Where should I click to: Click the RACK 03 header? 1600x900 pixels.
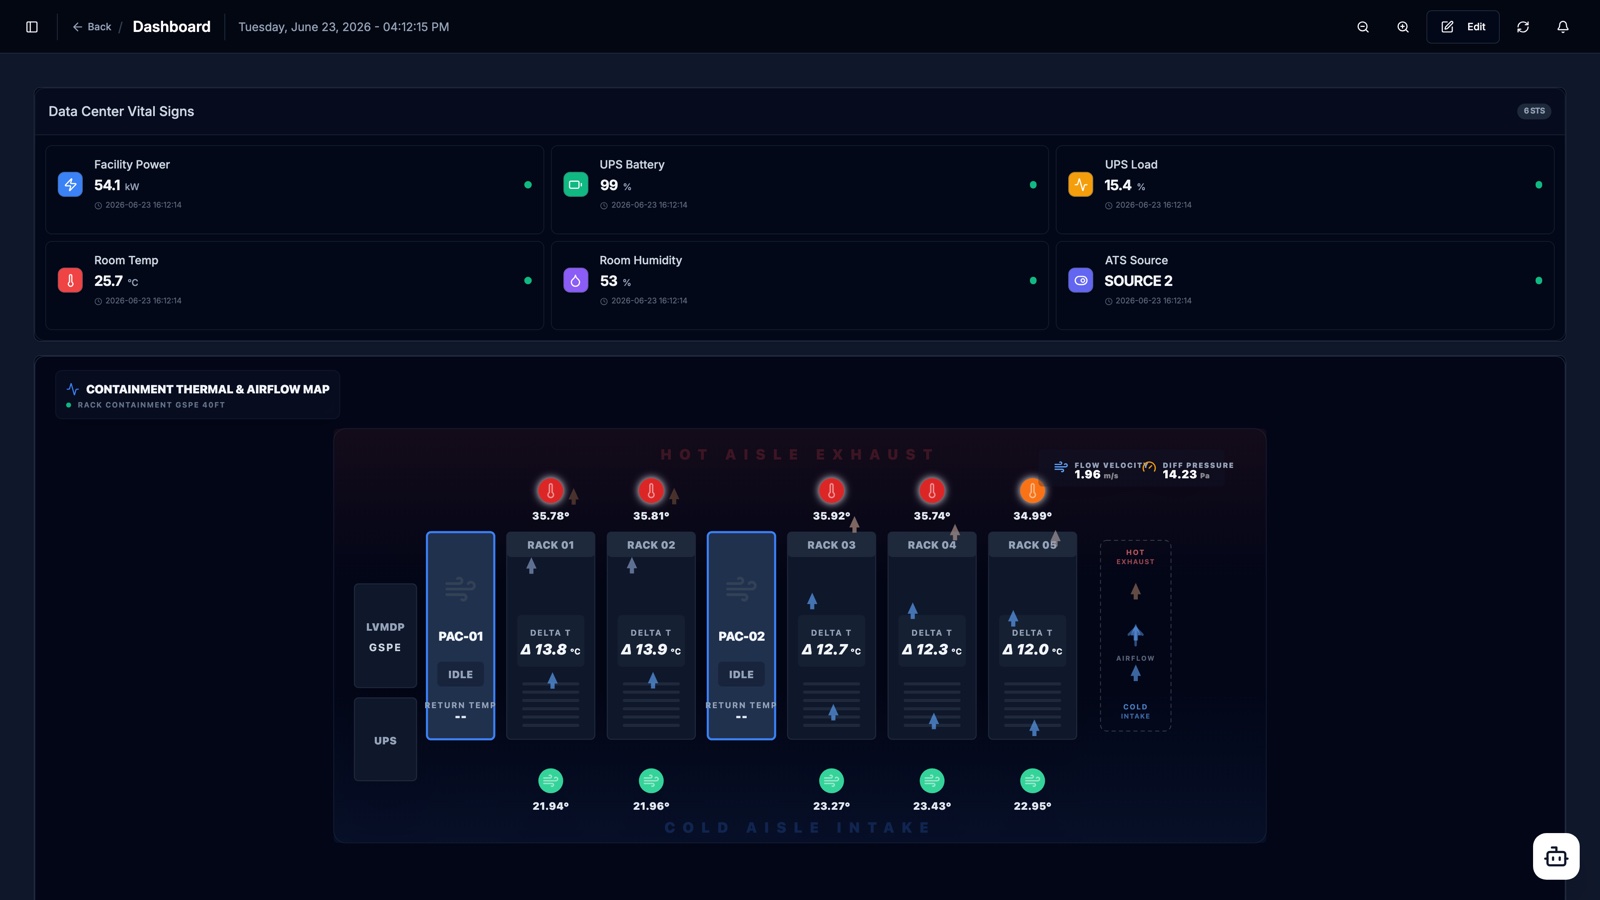coord(832,545)
